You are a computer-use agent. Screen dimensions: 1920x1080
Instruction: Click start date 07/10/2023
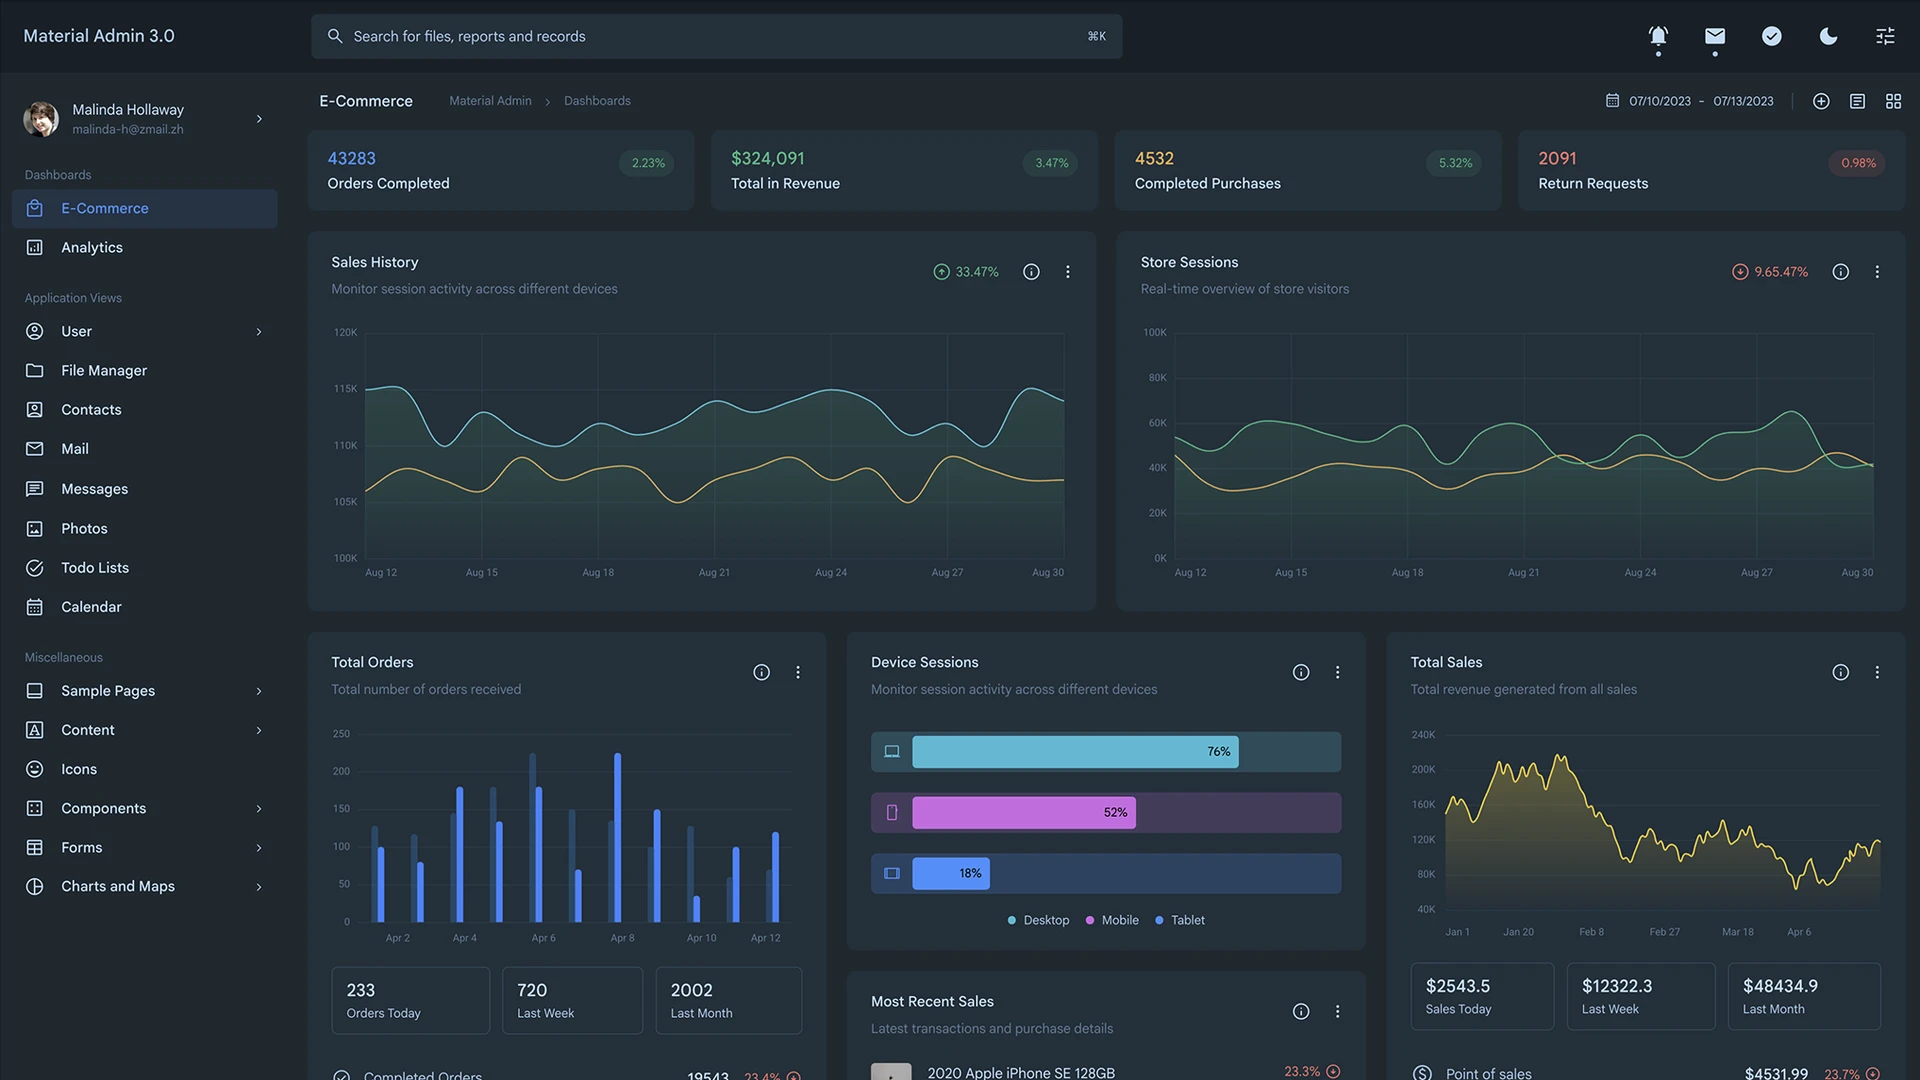[1660, 101]
